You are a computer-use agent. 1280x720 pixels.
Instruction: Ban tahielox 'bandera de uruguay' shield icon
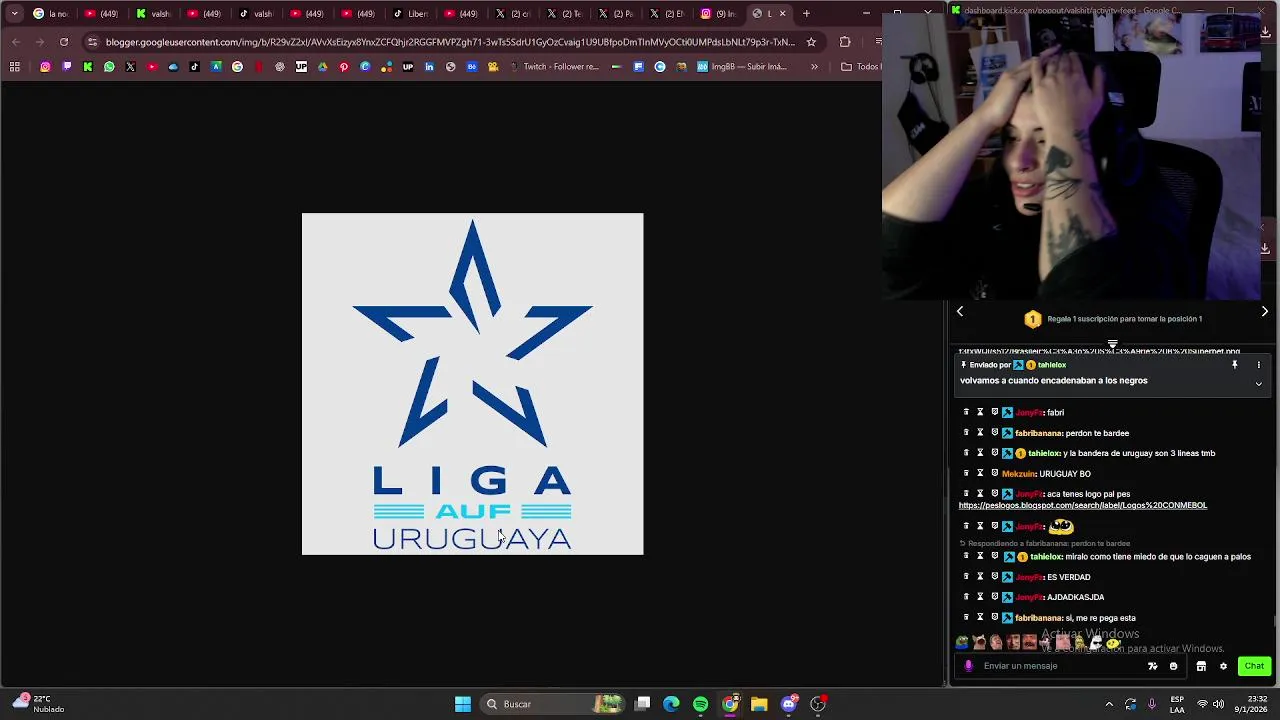(994, 453)
